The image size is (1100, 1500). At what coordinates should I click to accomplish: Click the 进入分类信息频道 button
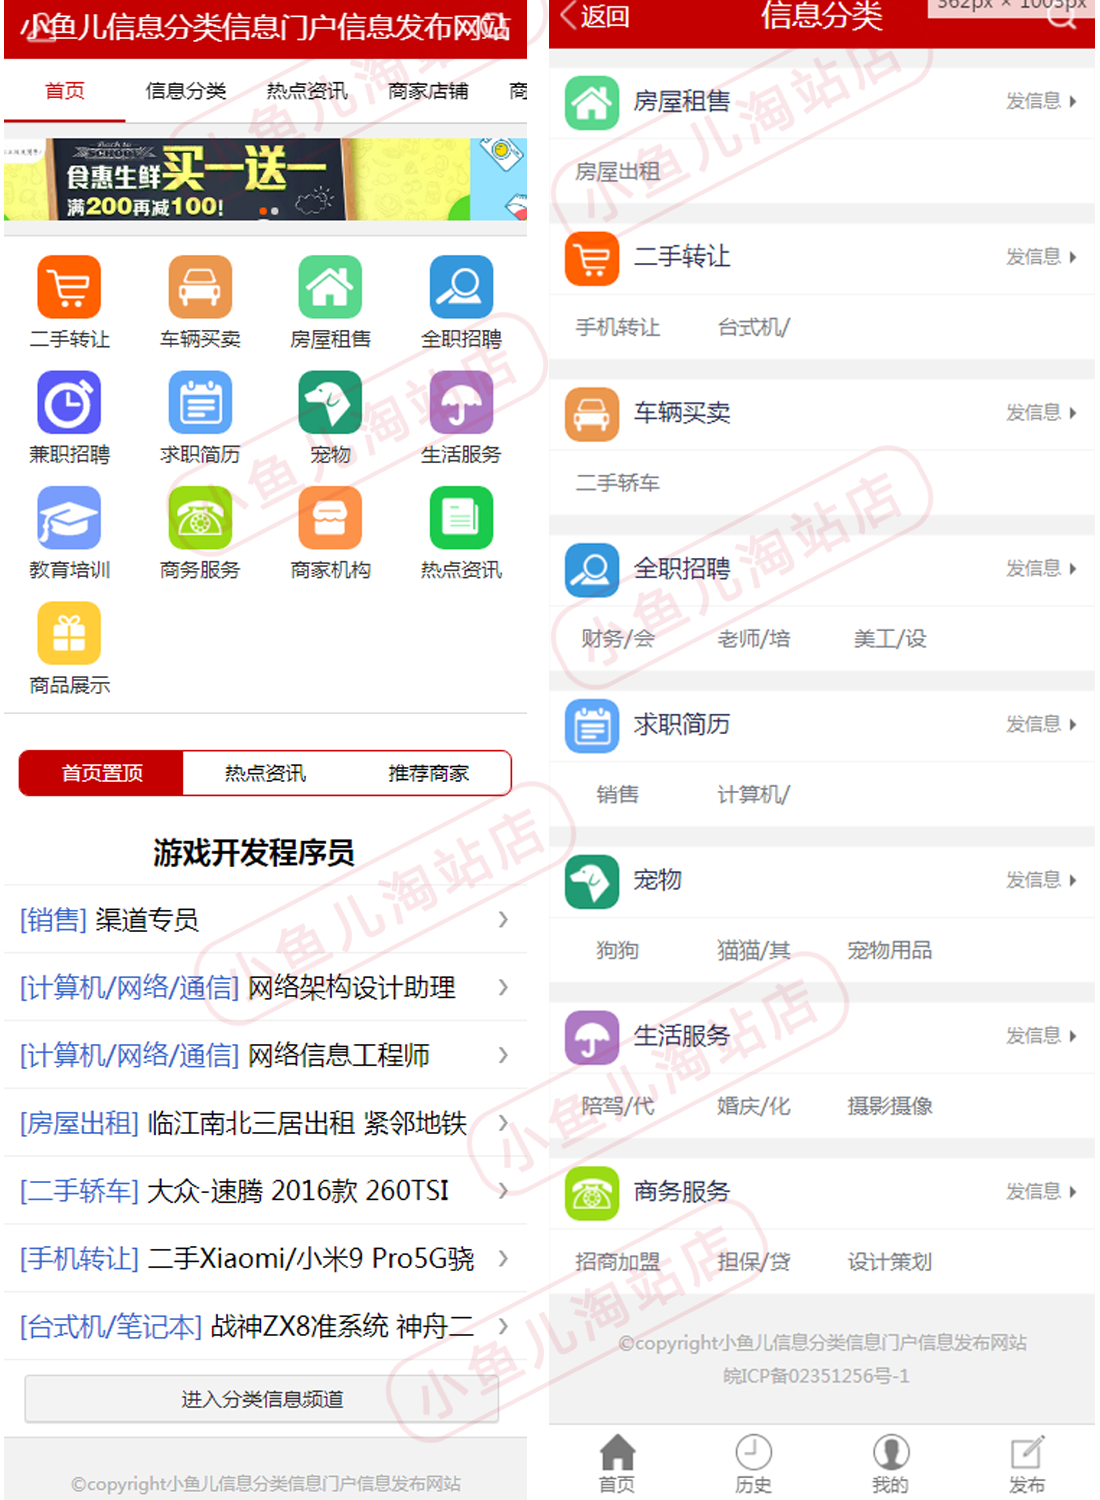coord(262,1399)
